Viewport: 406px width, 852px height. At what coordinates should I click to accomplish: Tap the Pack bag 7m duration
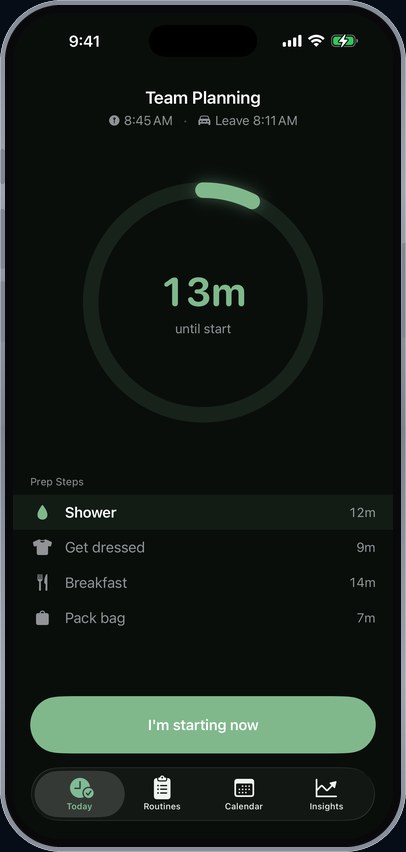click(366, 618)
